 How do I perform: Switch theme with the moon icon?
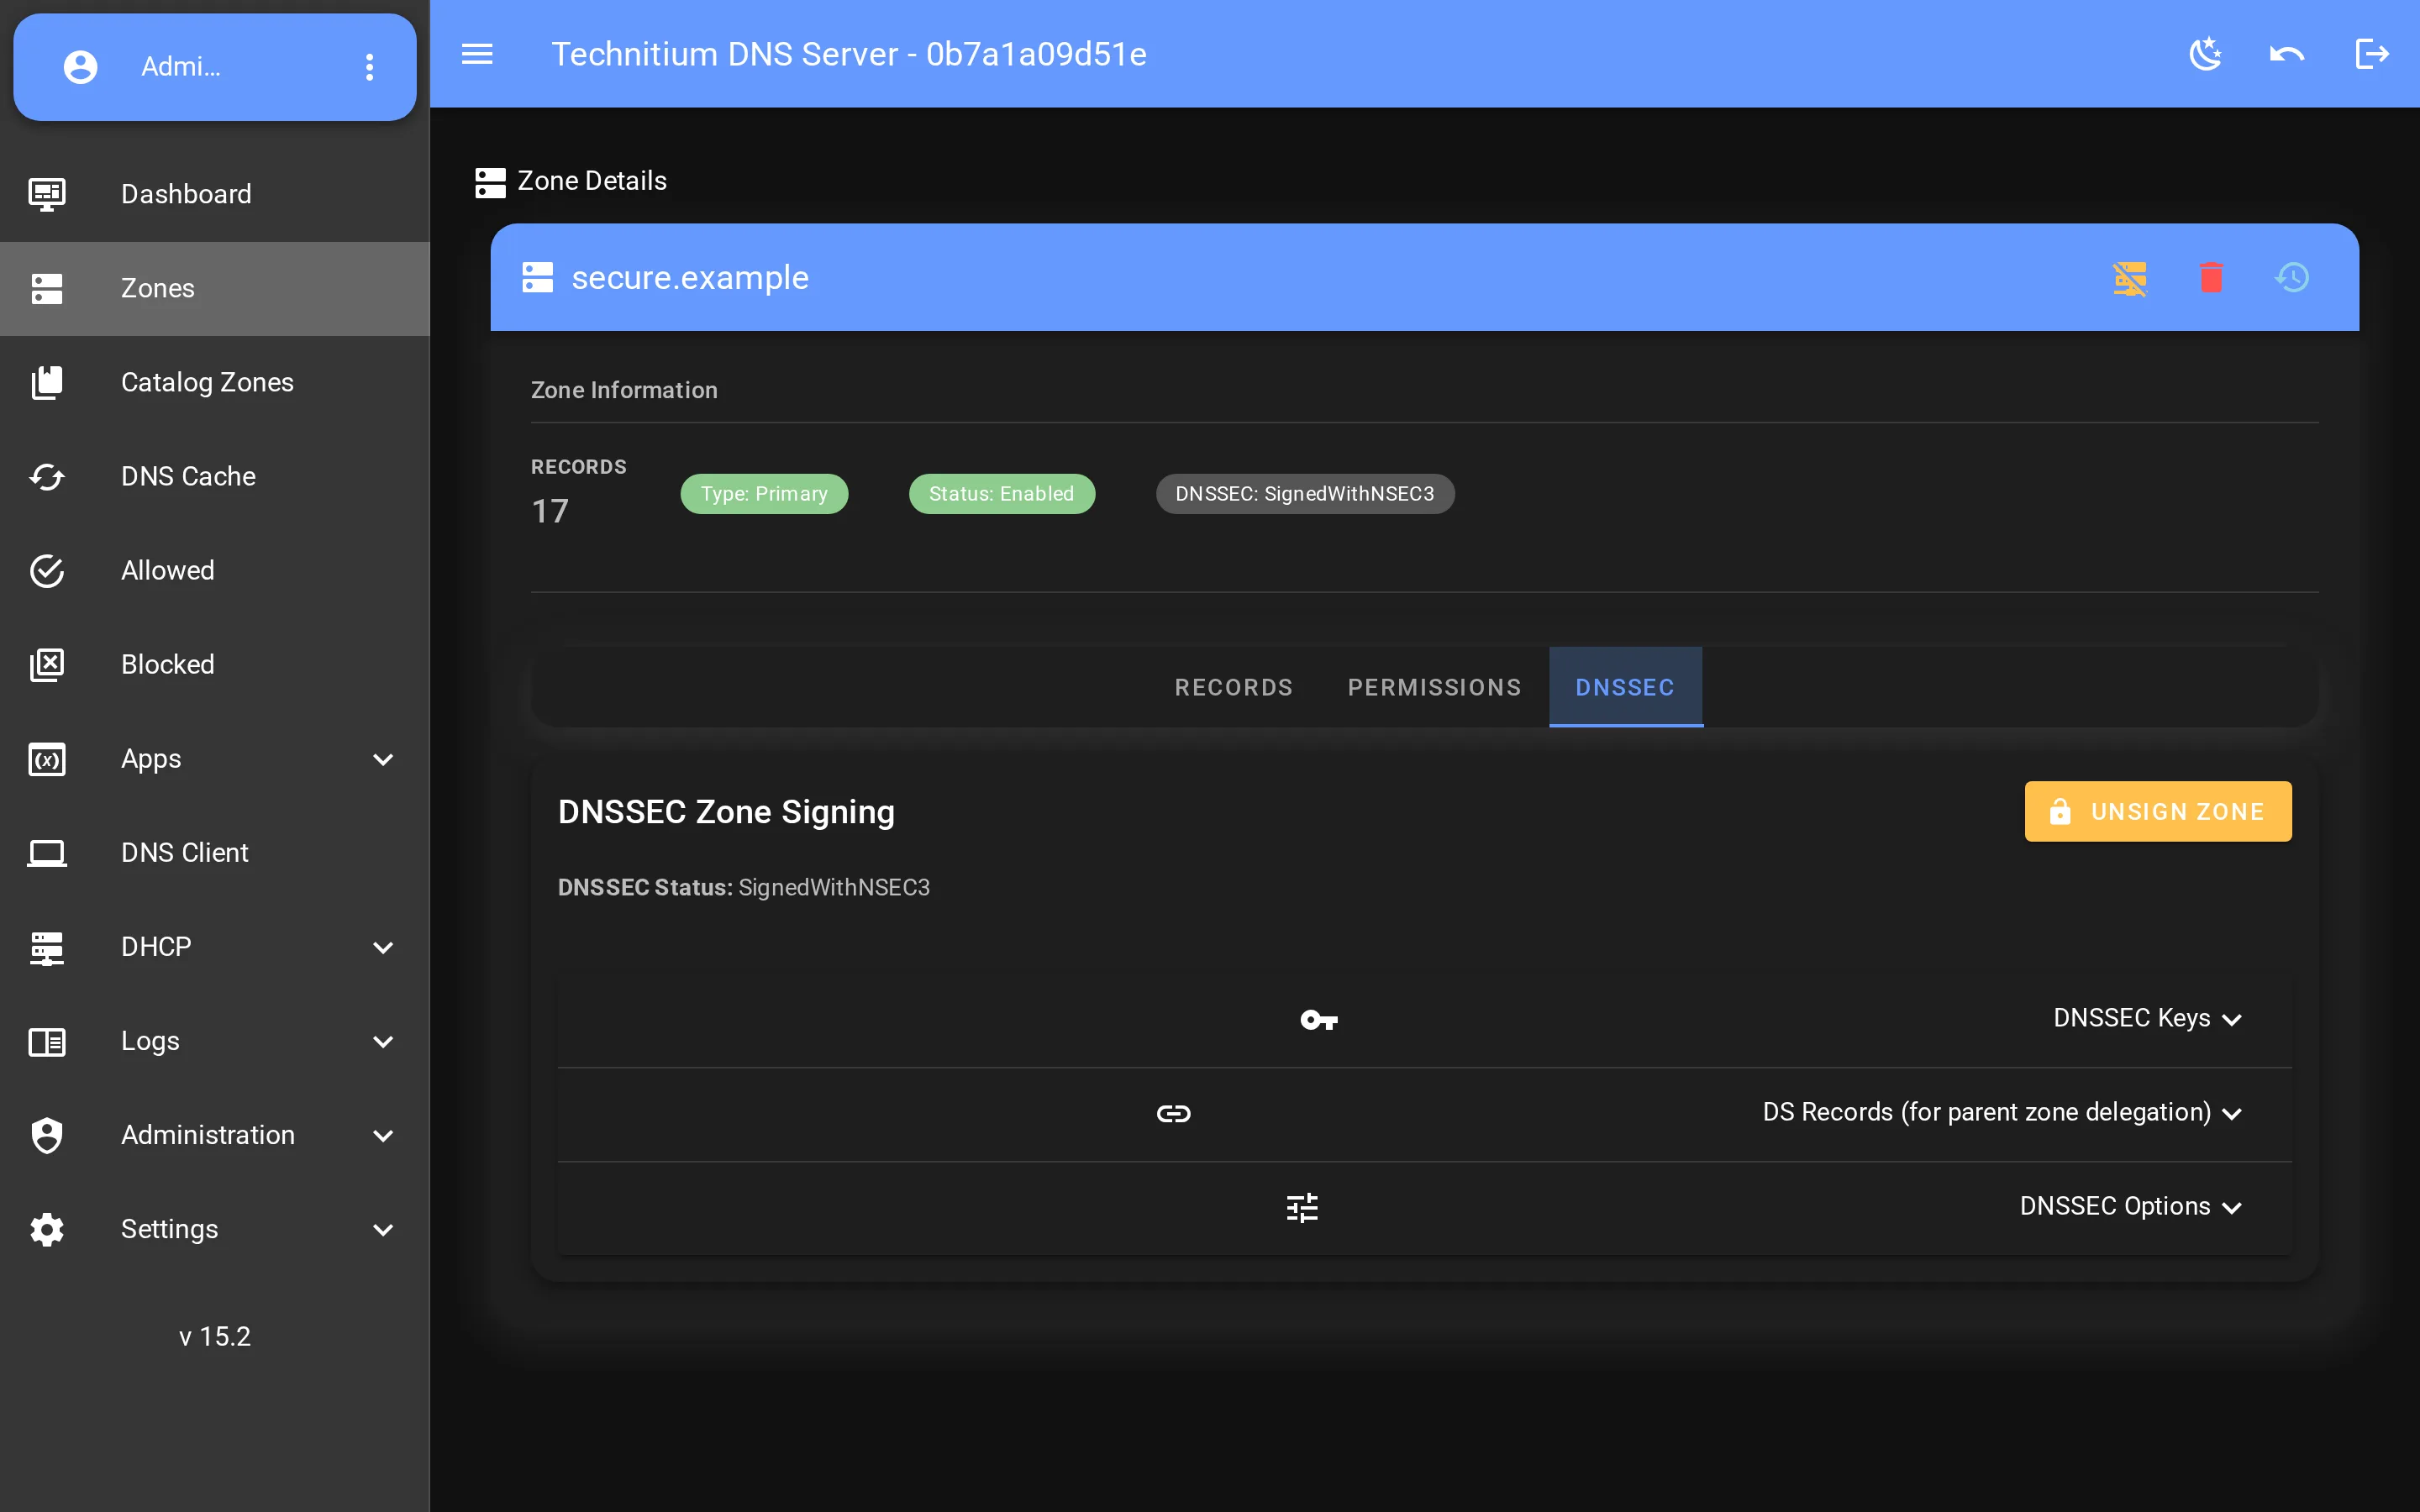pyautogui.click(x=2205, y=54)
